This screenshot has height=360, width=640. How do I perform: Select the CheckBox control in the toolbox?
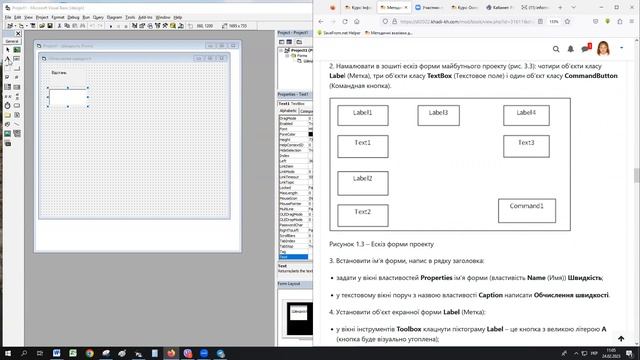7,78
